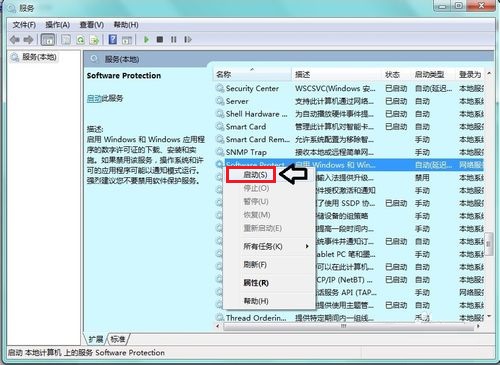This screenshot has height=365, width=500.
Task: Click the horizontal scrollbar left arrow
Action: [x=218, y=326]
